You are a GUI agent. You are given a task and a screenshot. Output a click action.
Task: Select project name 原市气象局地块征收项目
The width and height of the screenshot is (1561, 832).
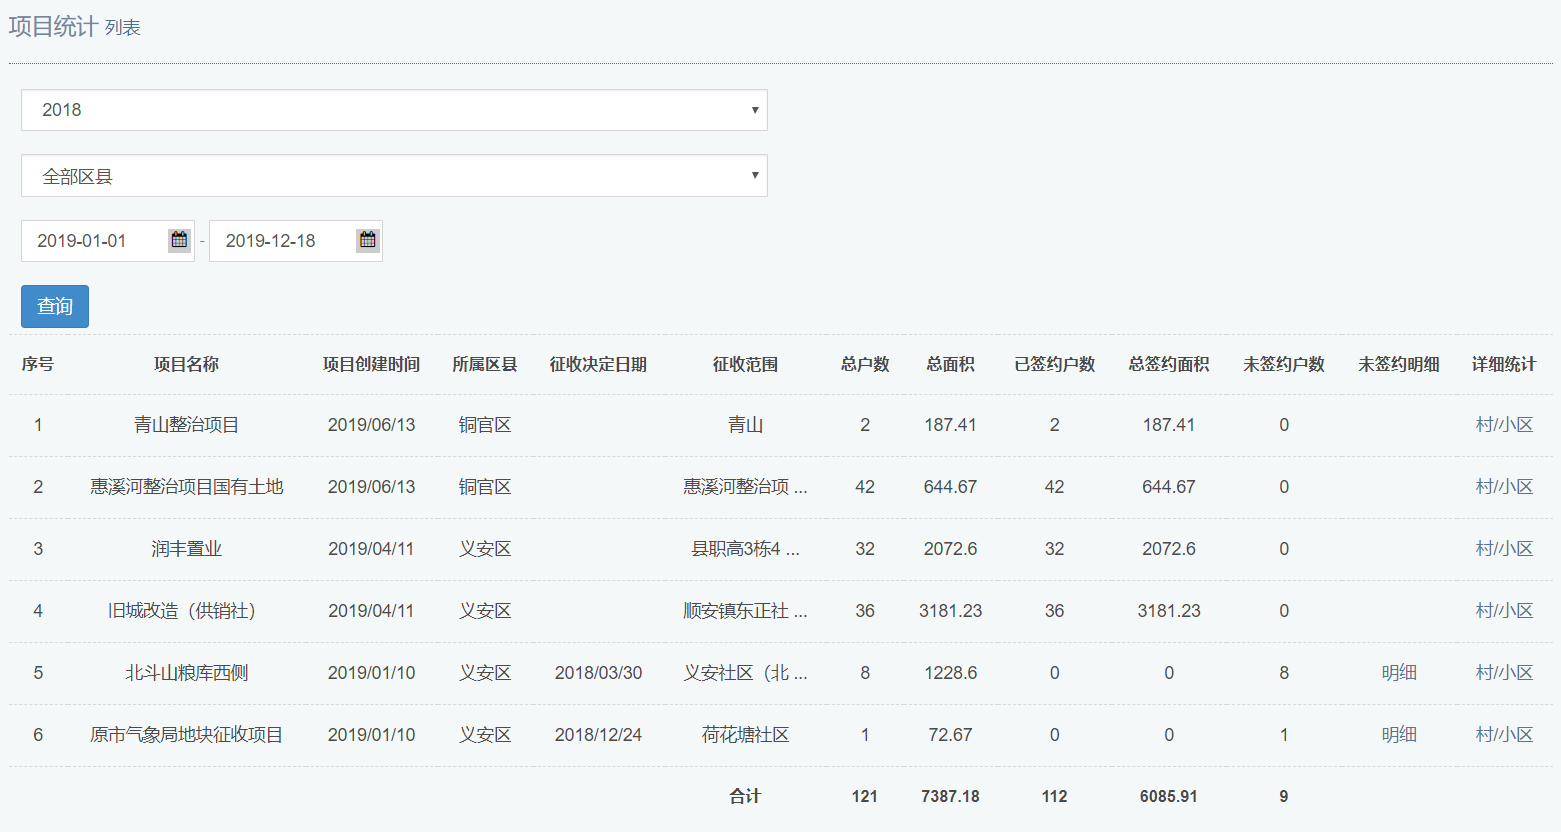coord(186,735)
